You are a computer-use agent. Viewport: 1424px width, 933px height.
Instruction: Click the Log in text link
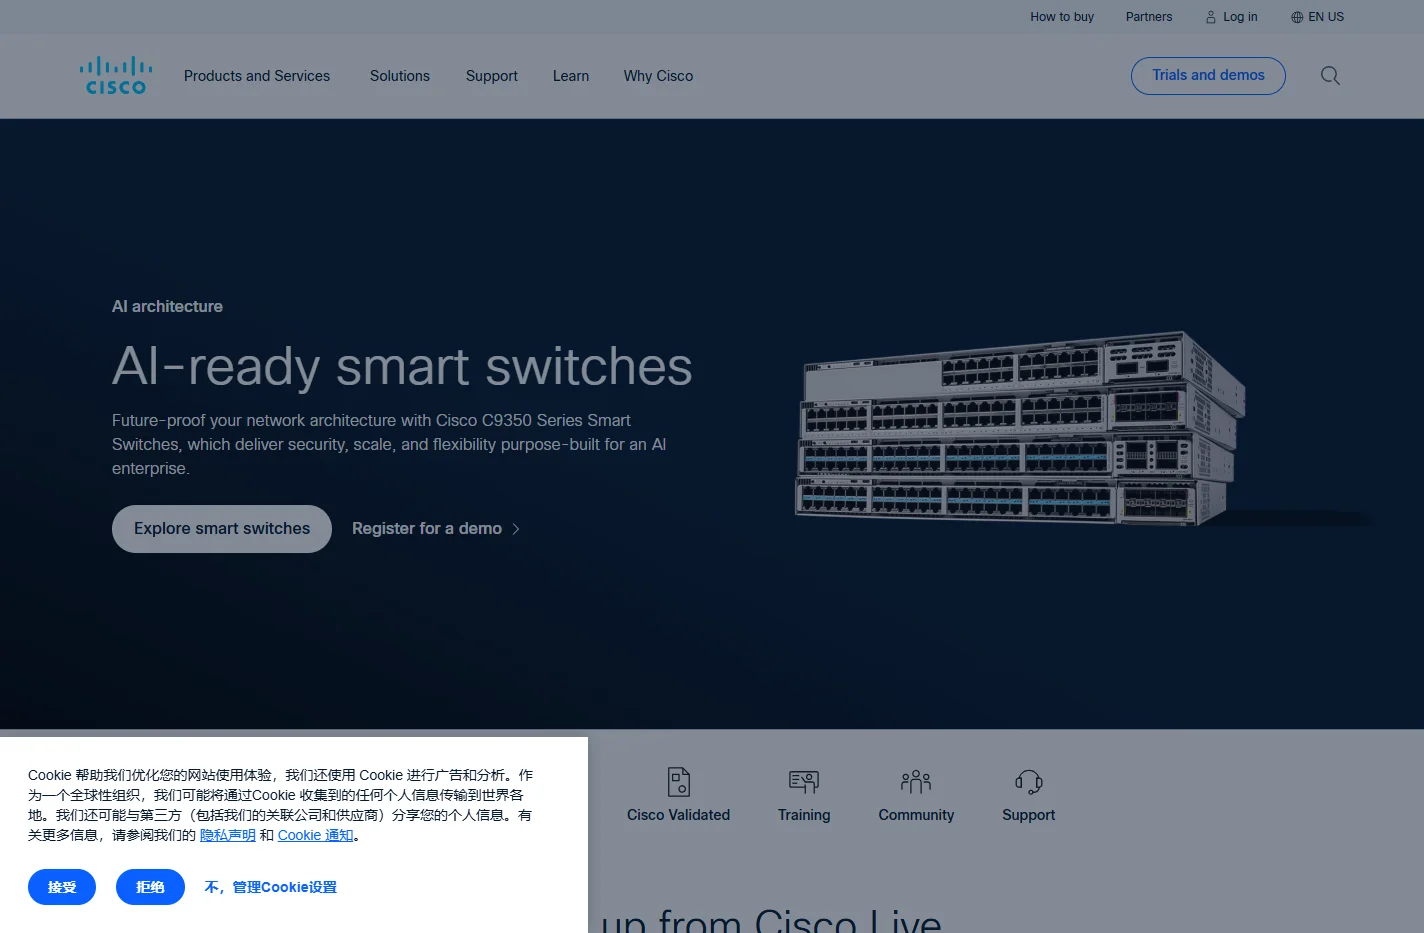point(1240,17)
